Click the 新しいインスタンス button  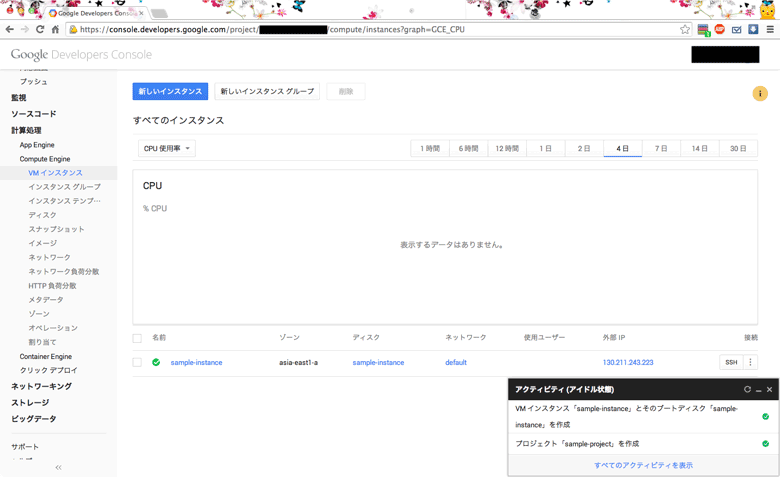tap(170, 91)
